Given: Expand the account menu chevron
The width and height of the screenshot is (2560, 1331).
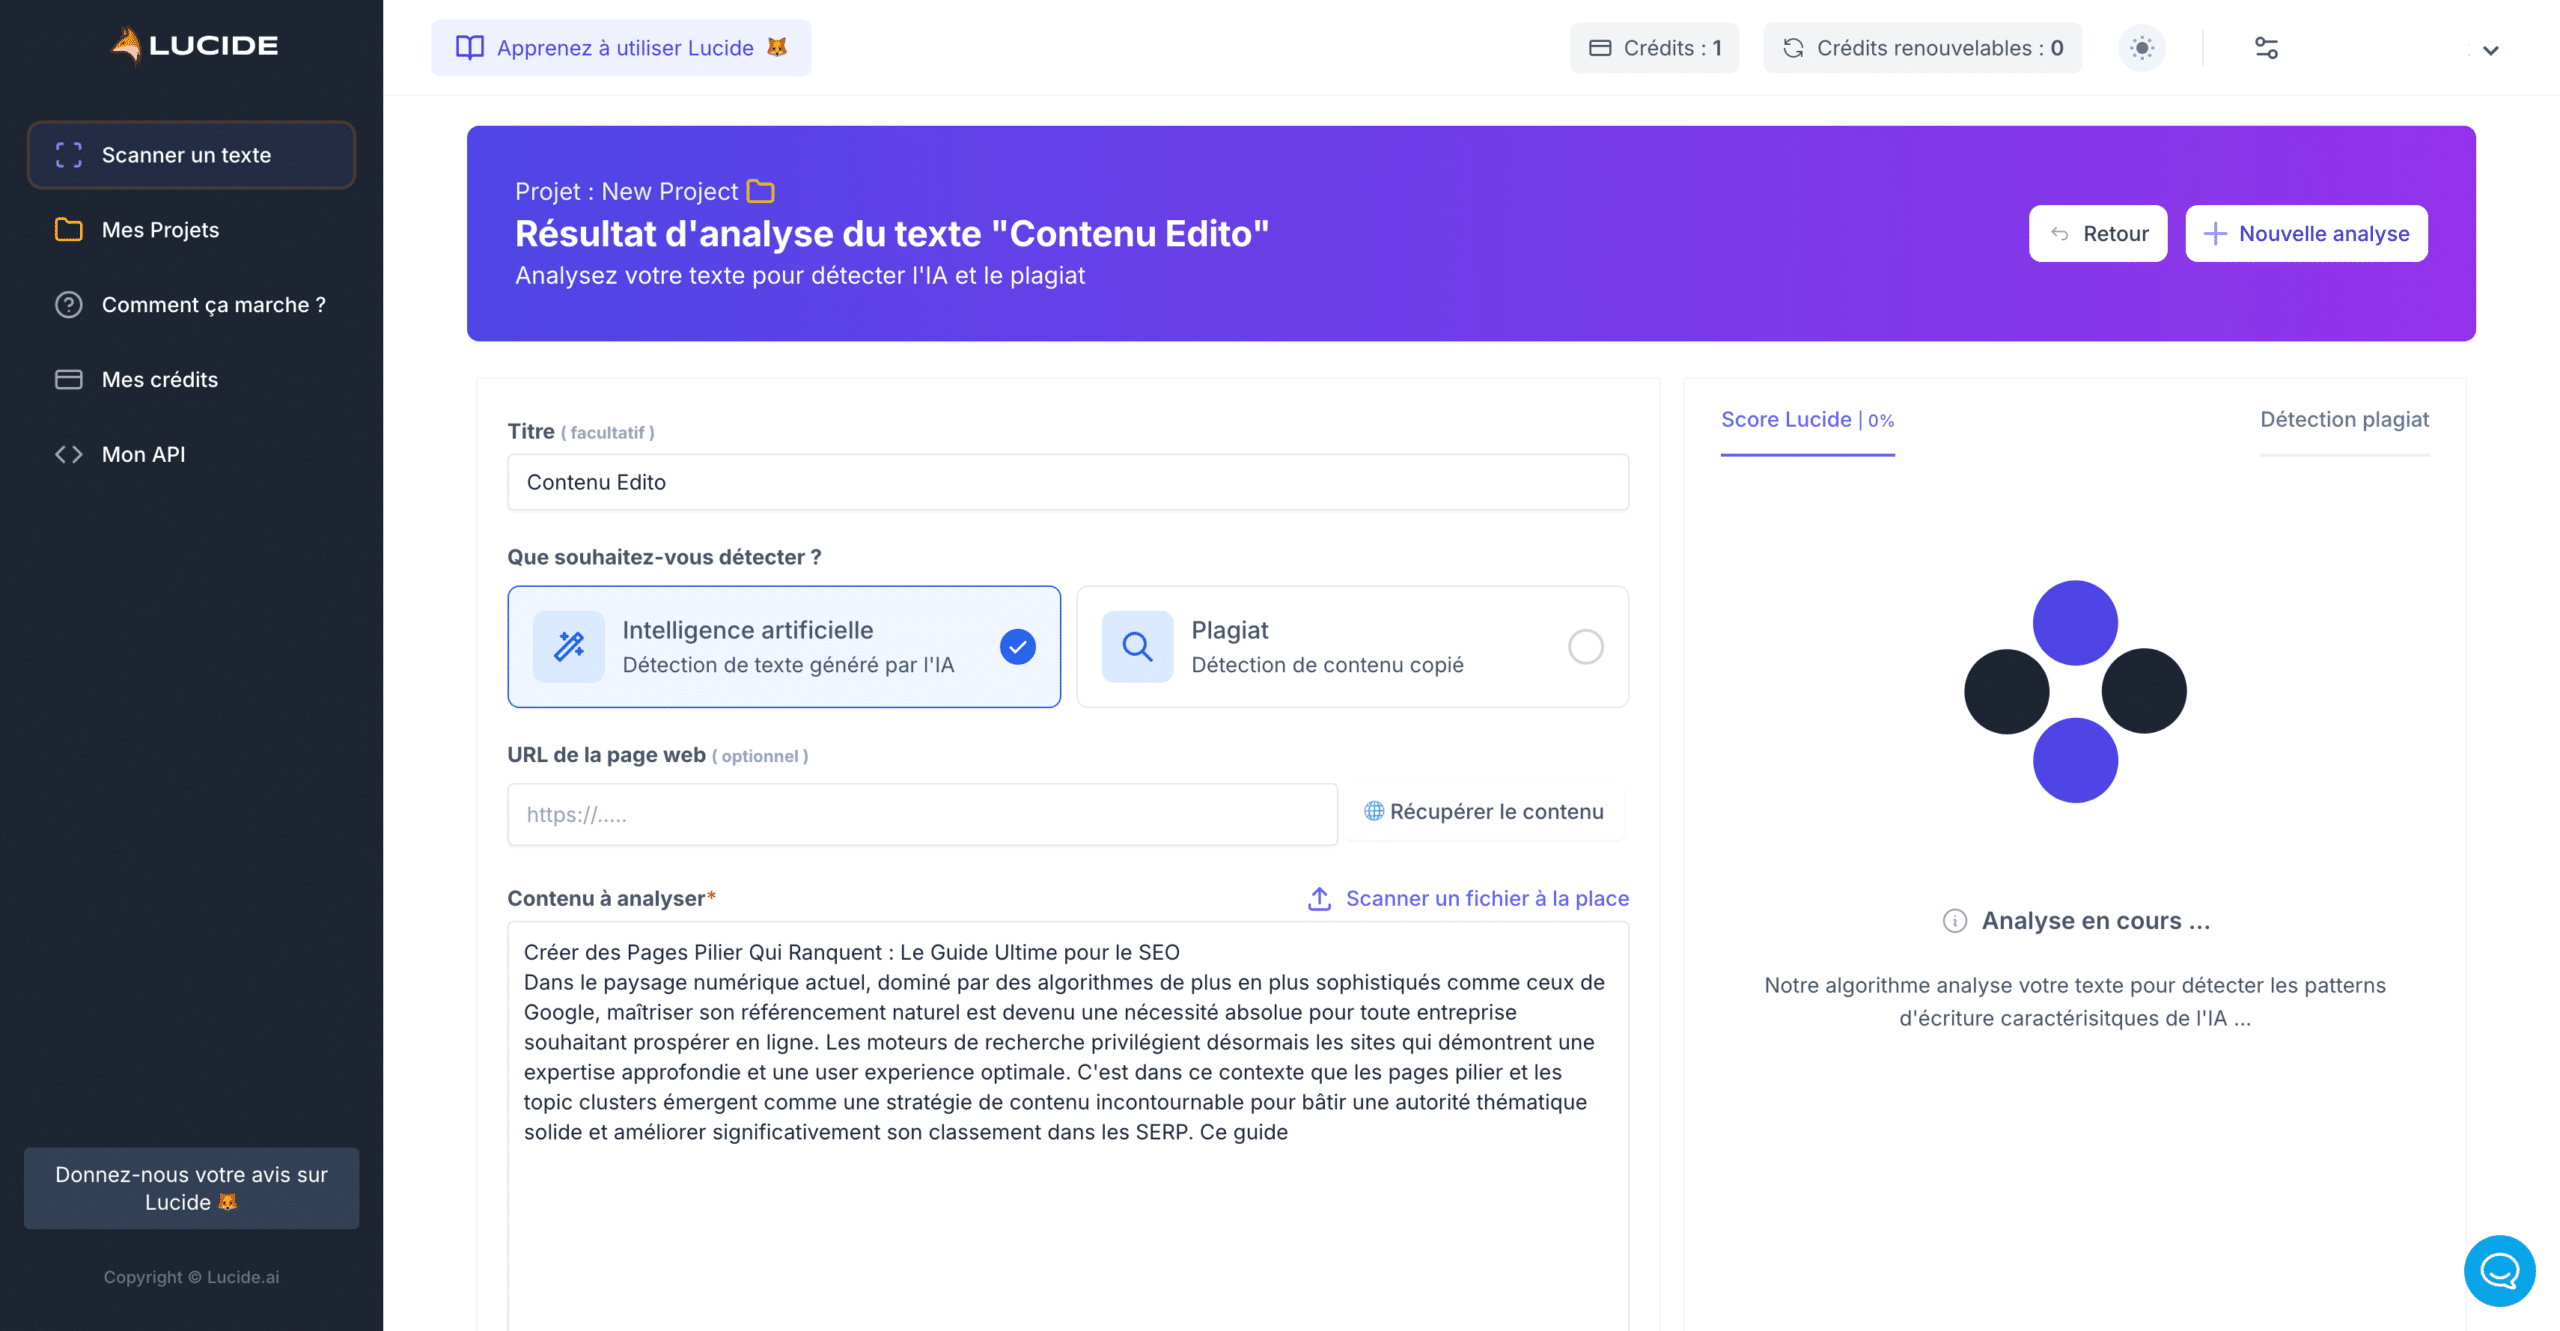Looking at the screenshot, I should (2491, 50).
